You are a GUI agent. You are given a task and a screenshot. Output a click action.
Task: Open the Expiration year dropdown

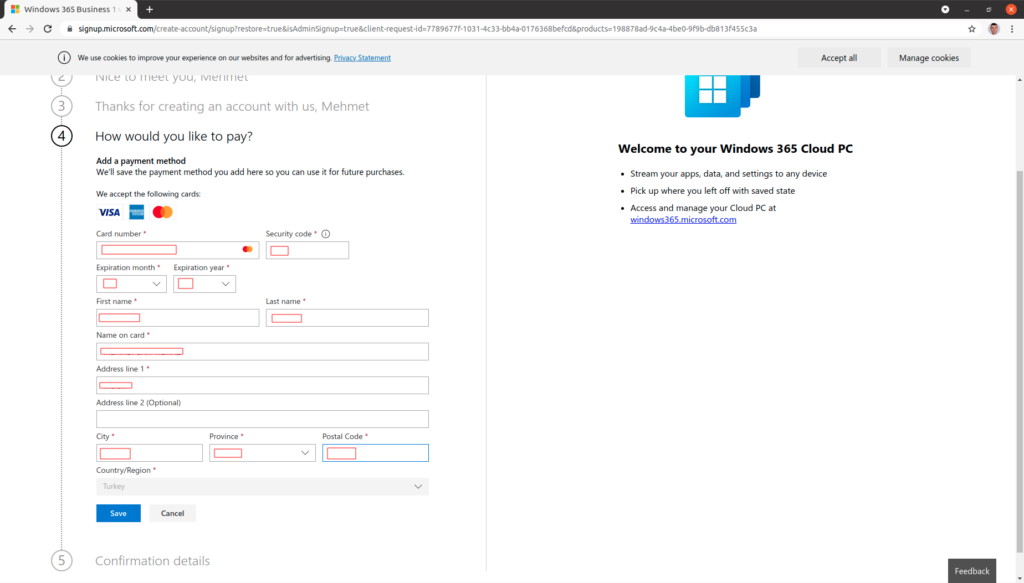coord(204,284)
